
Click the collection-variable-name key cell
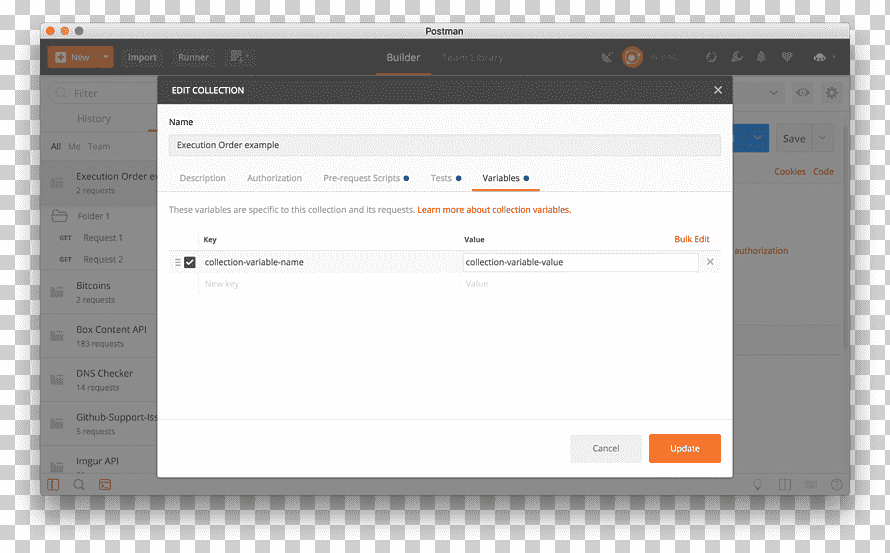pos(329,262)
